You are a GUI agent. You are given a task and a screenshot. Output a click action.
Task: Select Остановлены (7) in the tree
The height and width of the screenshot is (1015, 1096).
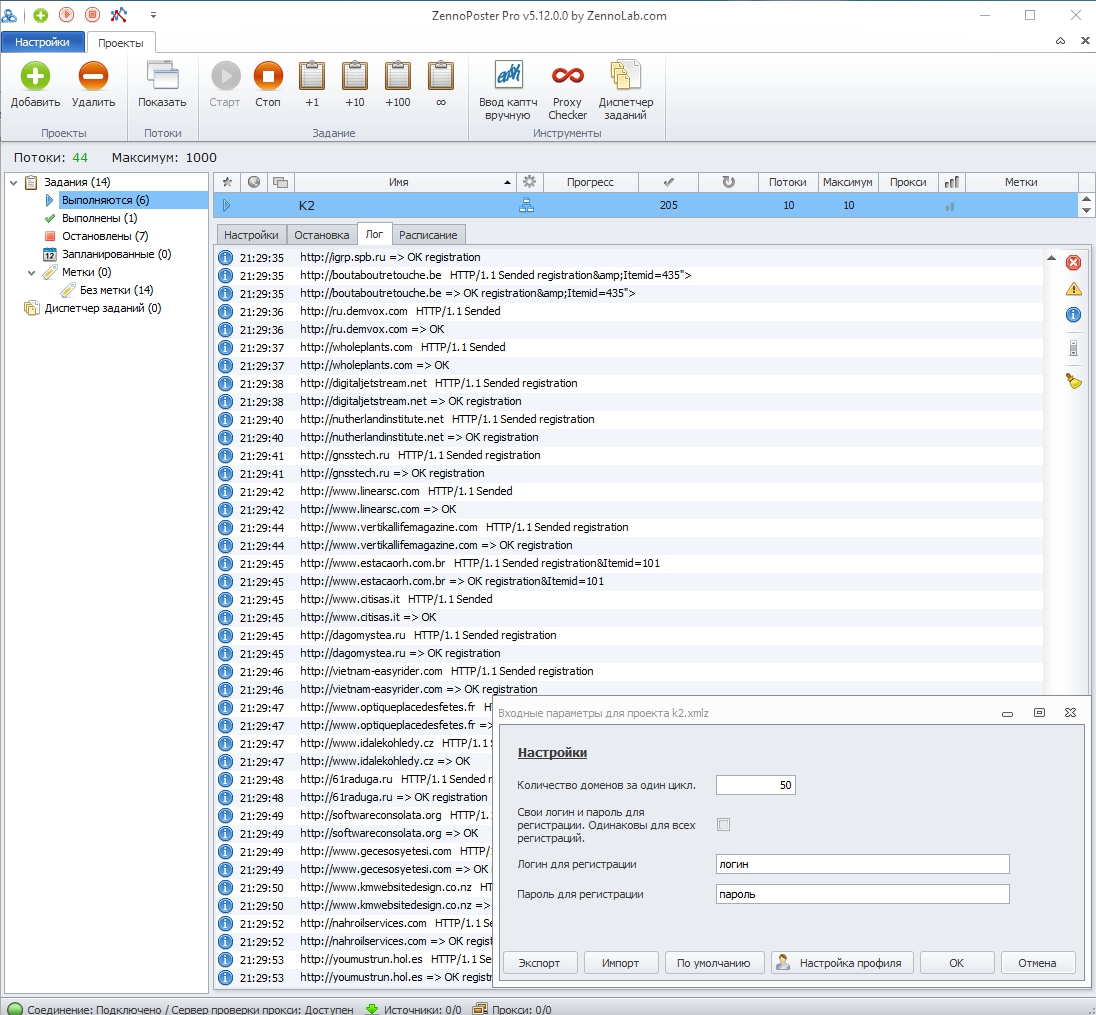(x=105, y=236)
